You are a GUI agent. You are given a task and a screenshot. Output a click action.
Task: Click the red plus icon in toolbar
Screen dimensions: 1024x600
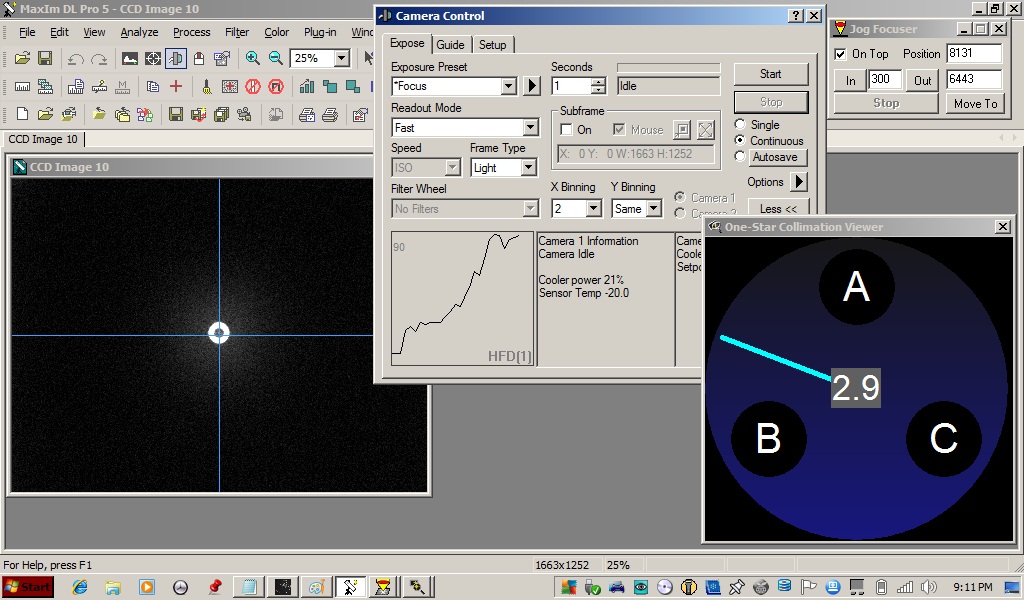point(176,87)
